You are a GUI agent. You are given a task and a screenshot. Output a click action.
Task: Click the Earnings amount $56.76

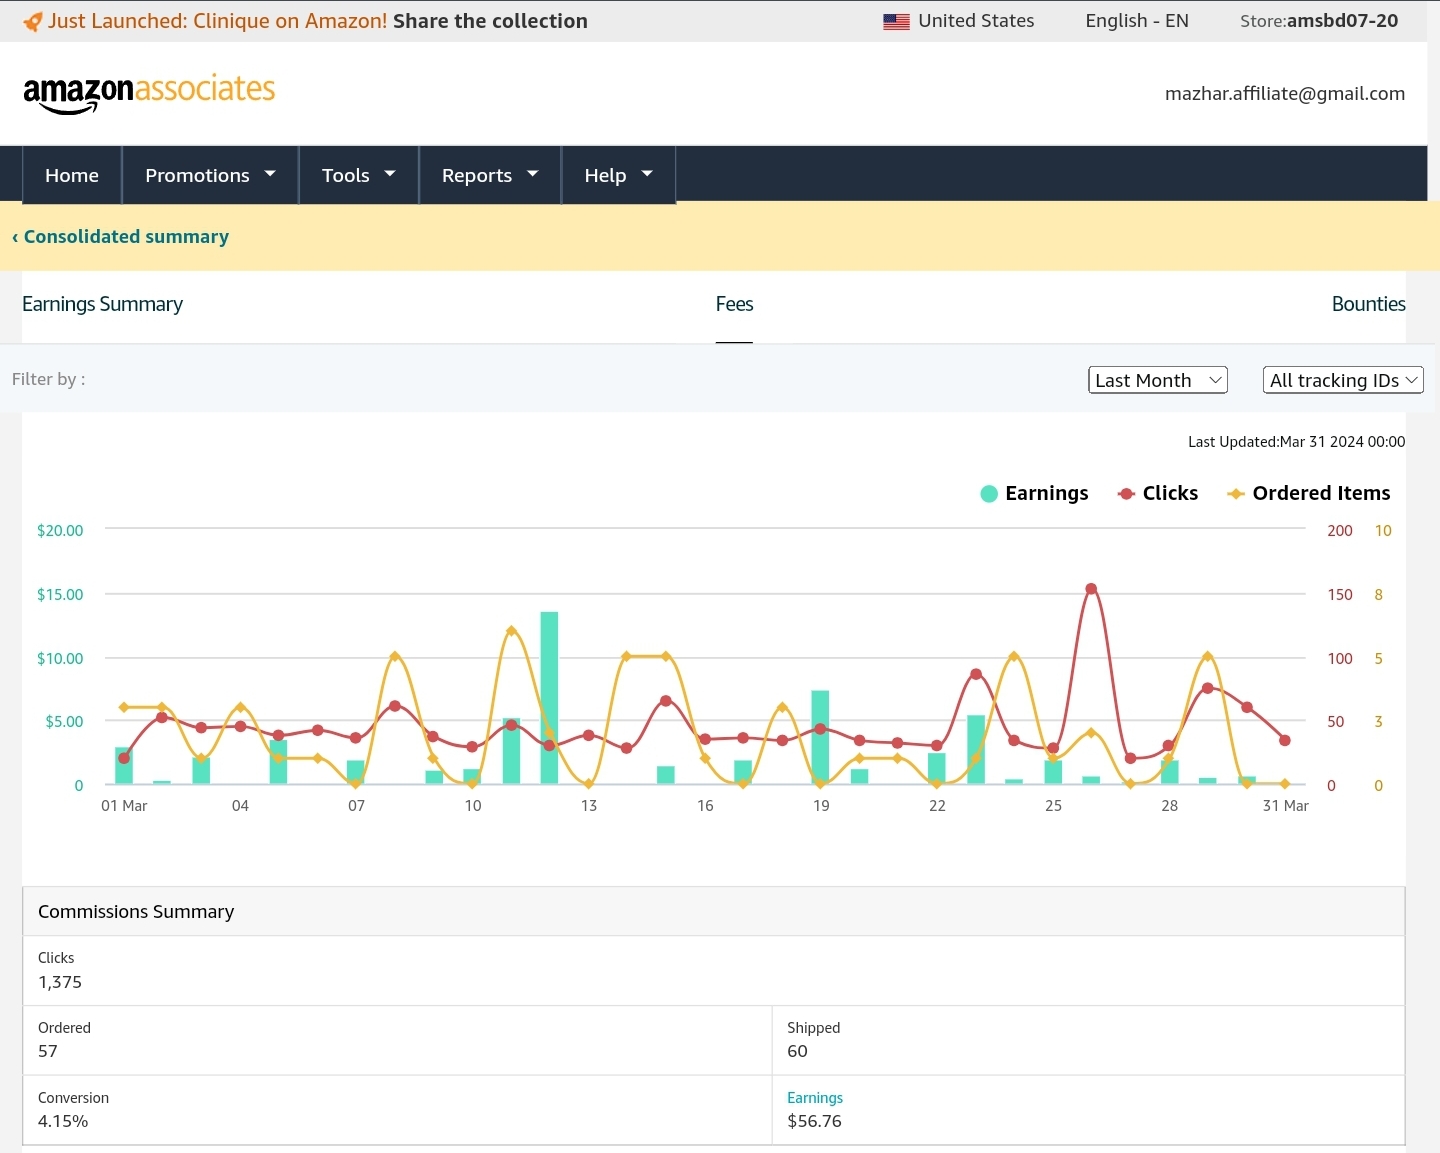point(814,1121)
